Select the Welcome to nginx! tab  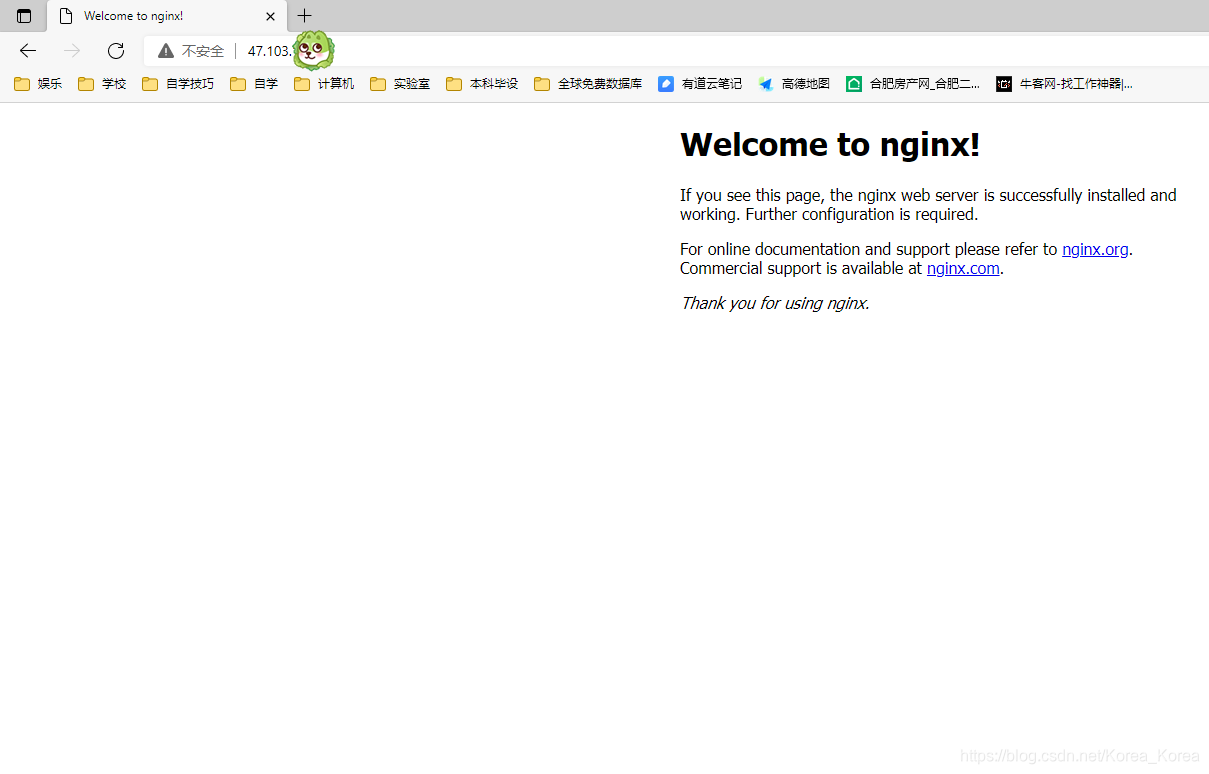167,16
